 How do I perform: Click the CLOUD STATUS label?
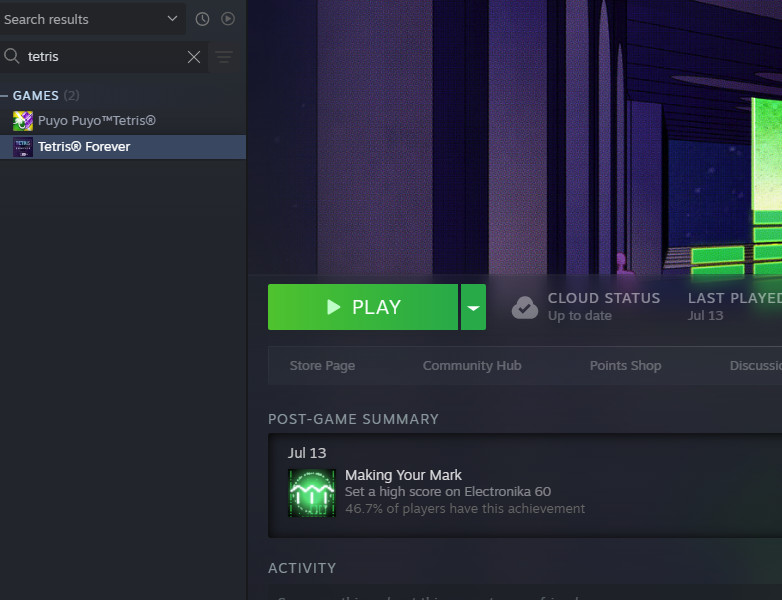coord(604,298)
